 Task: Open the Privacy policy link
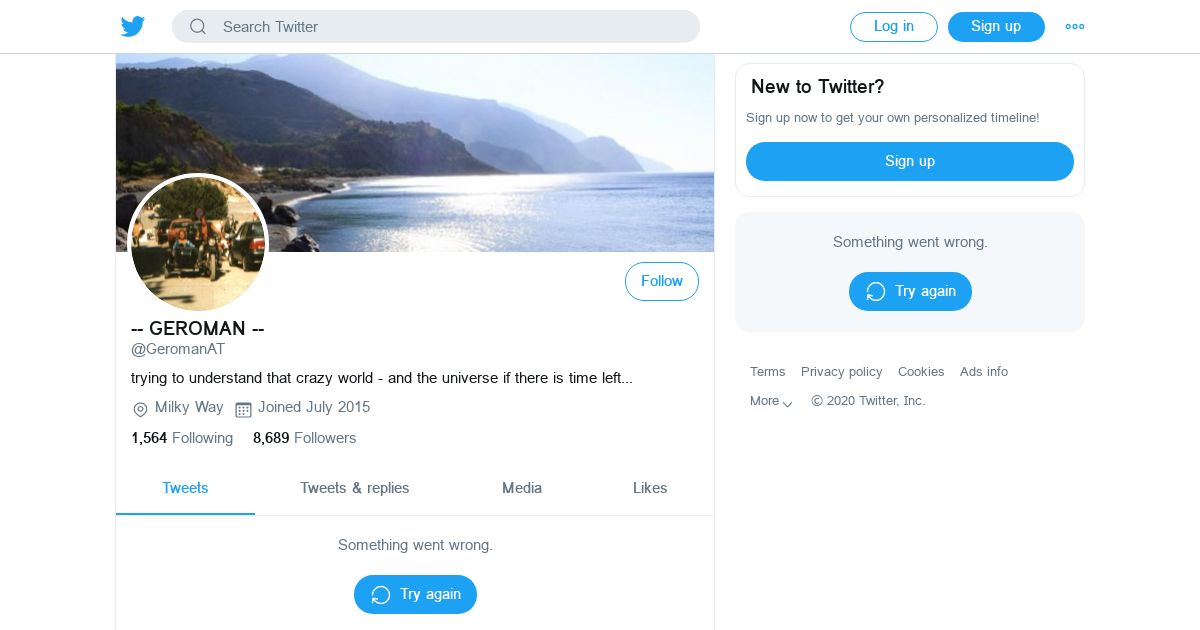(841, 372)
